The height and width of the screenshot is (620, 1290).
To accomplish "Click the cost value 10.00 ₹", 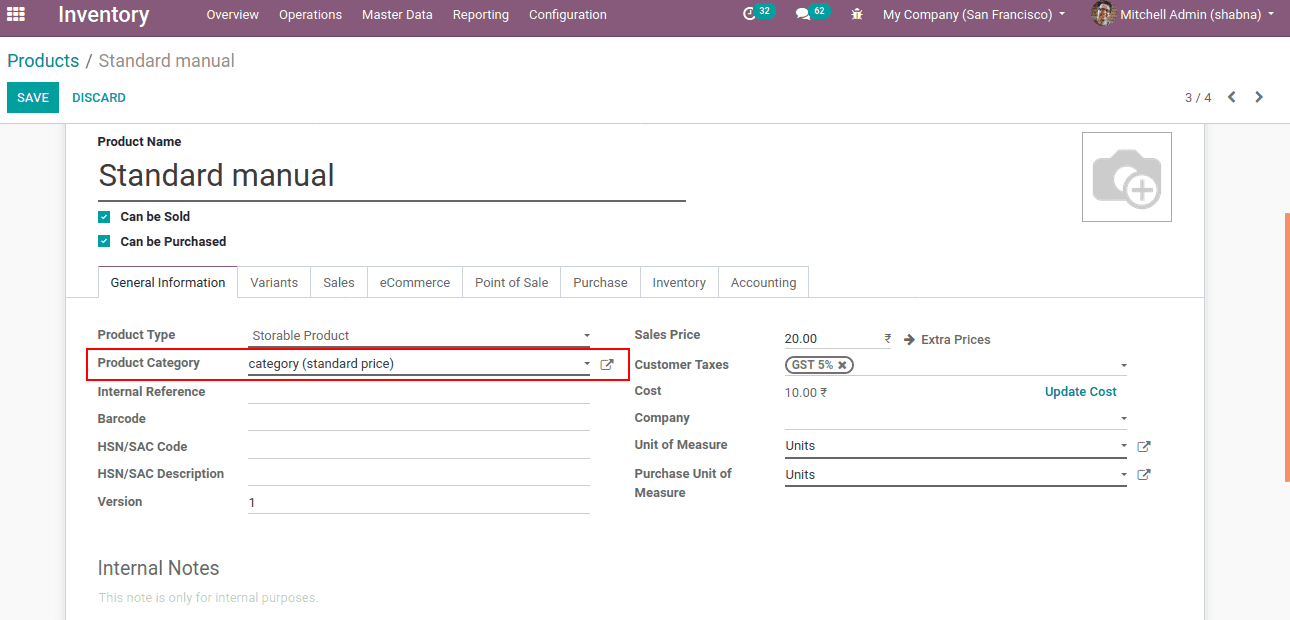I will (x=806, y=393).
